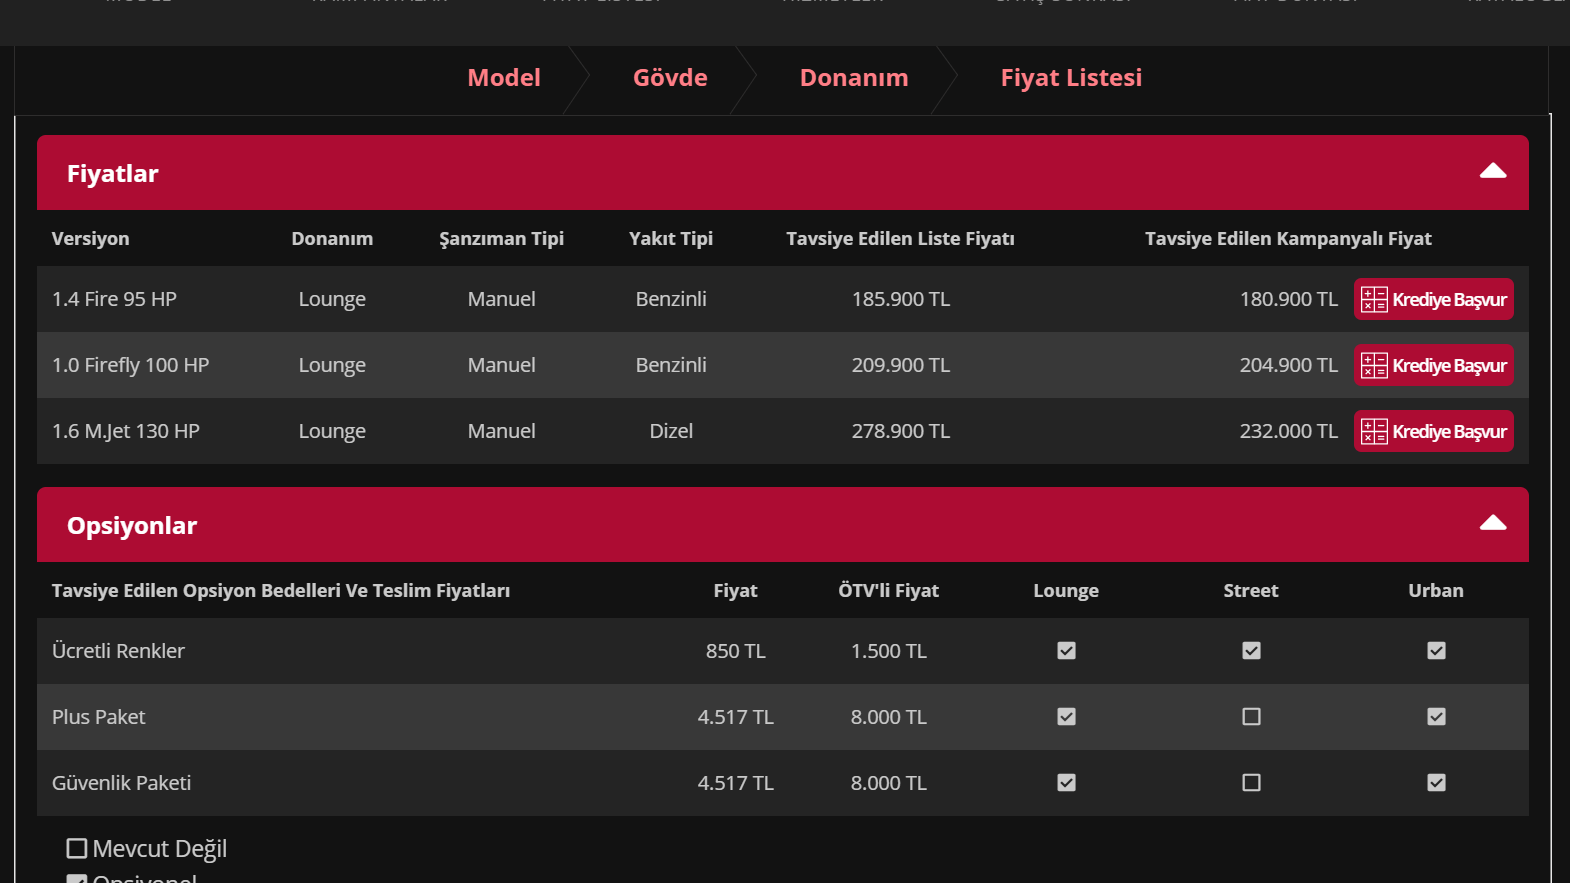Screen dimensions: 1570x883
Task: Click the Tavsiye Edilen Liste Fiyatı header
Action: tap(900, 239)
